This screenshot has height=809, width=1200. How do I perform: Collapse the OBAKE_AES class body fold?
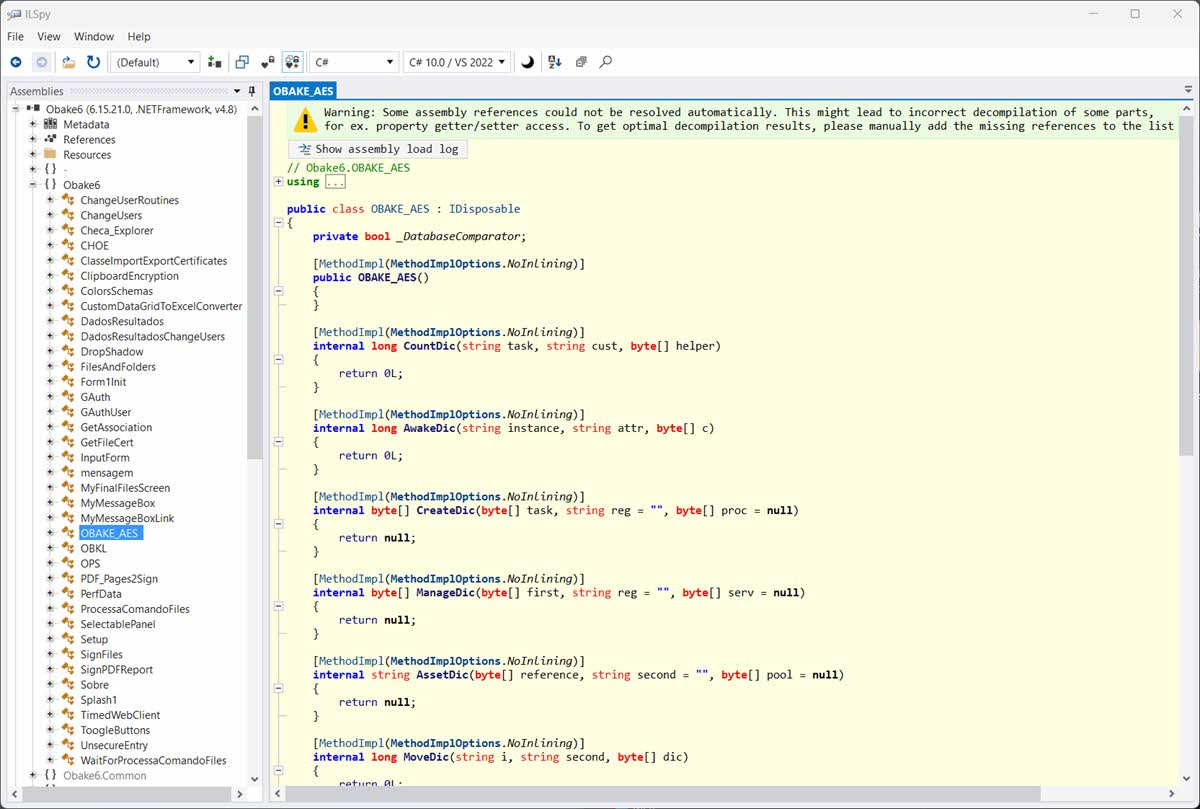(x=278, y=223)
